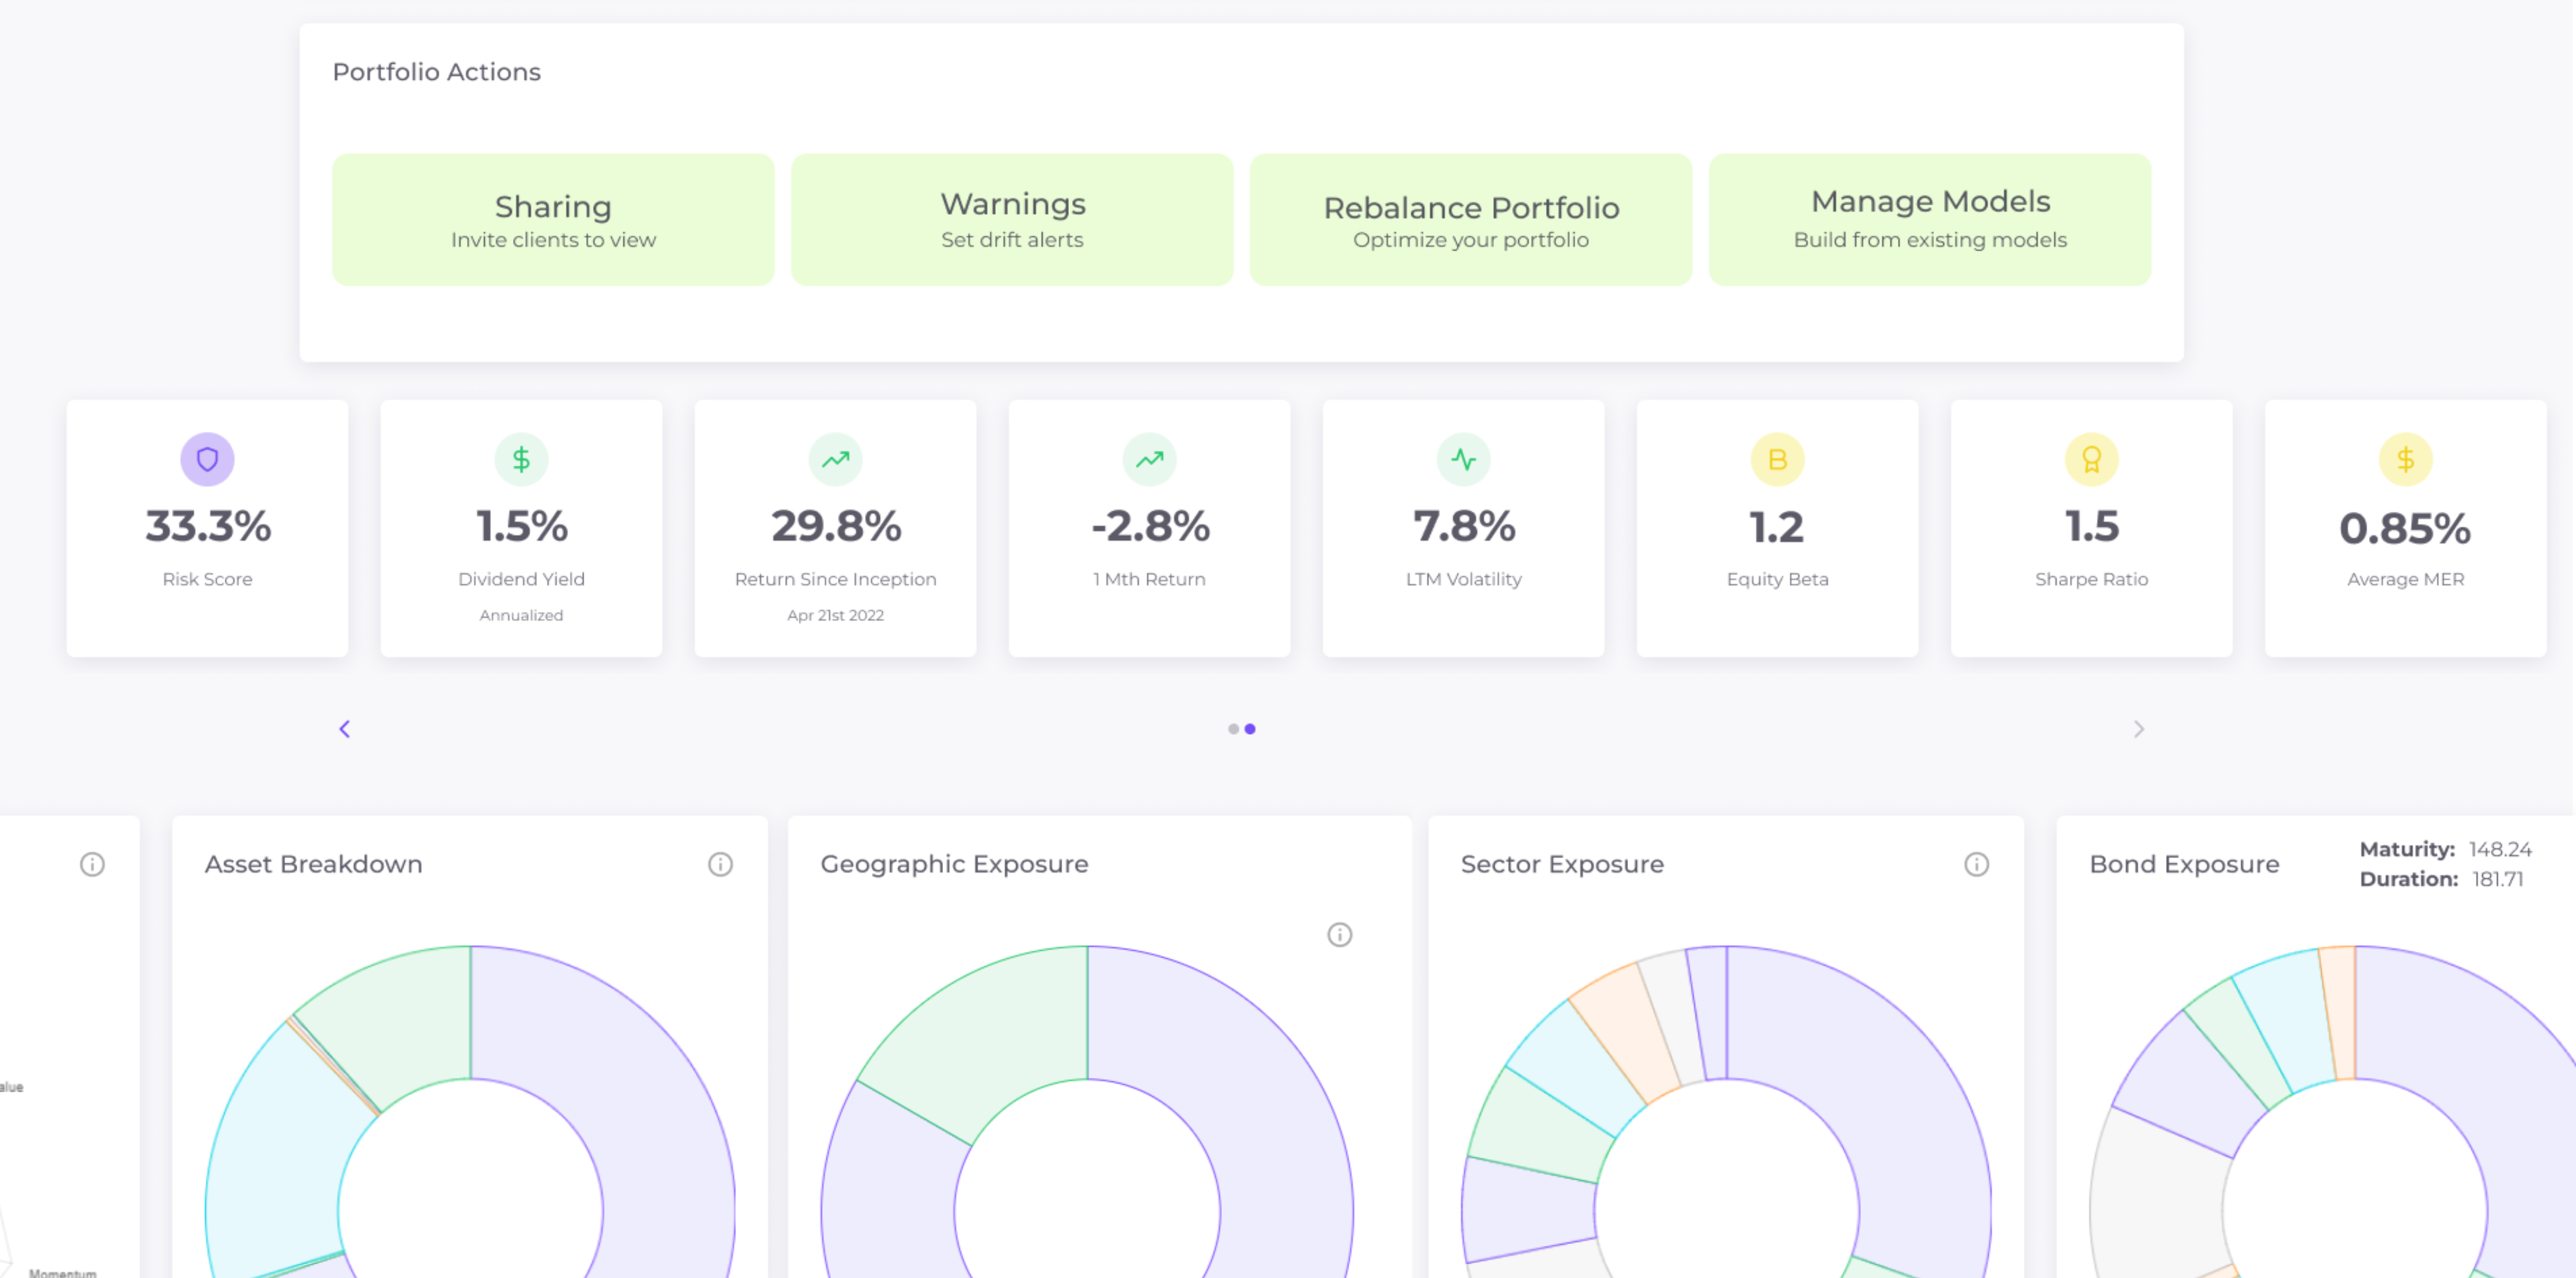Open the info tooltip on Sector Exposure
Image resolution: width=2576 pixels, height=1278 pixels.
pos(1977,864)
